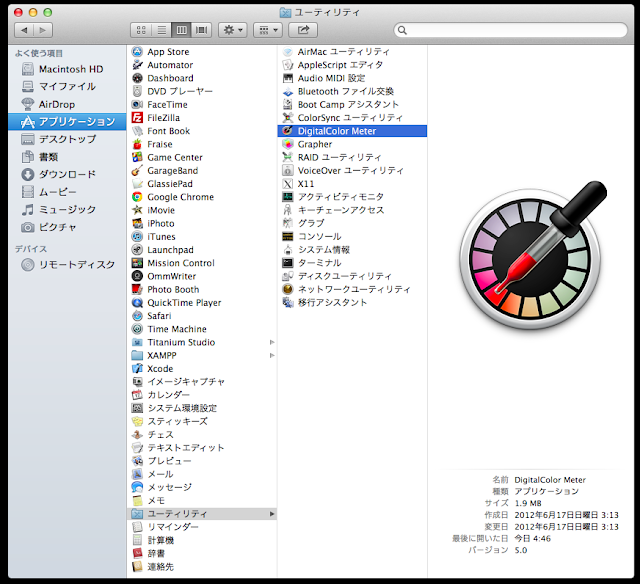Select DigitalColor Meter in utilities list
640x584 pixels.
[352, 131]
